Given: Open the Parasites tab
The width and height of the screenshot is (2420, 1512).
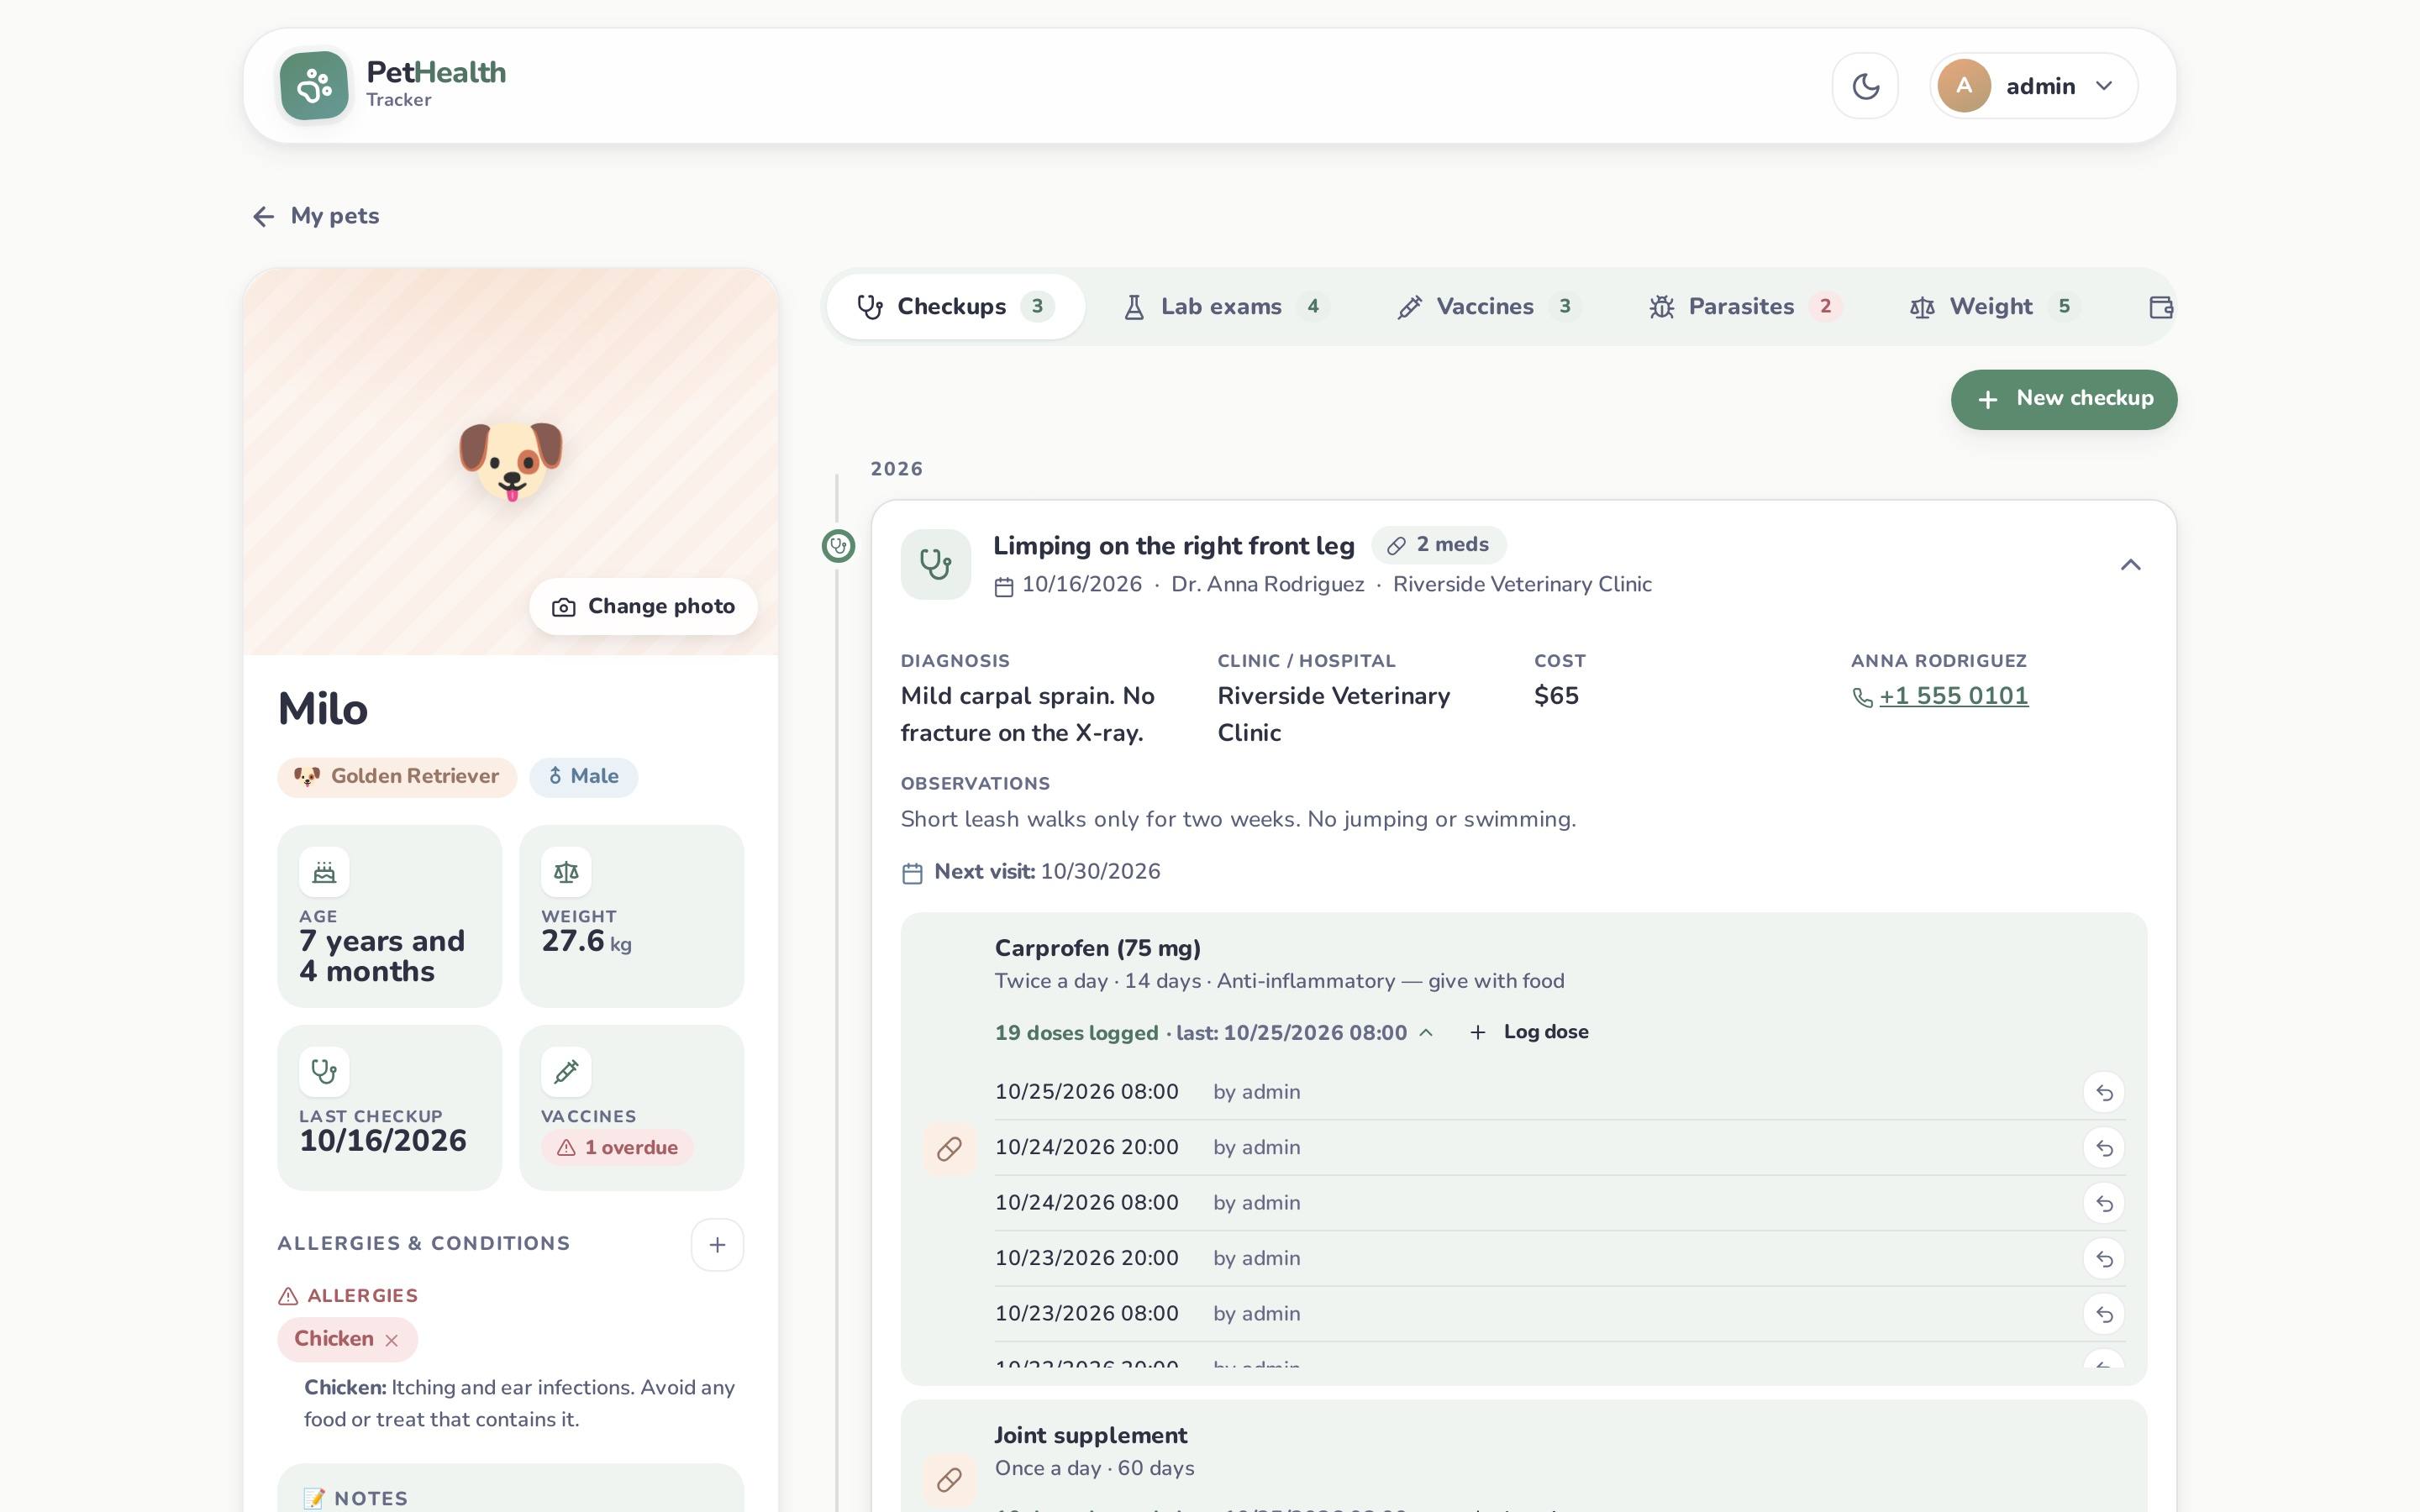Looking at the screenshot, I should pyautogui.click(x=1745, y=307).
